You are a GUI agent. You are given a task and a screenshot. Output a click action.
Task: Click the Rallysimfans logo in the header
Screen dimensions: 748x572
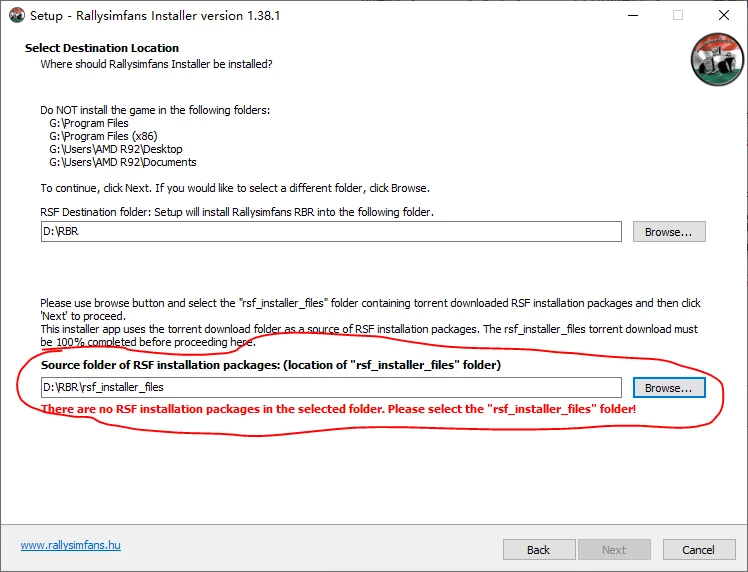[716, 59]
